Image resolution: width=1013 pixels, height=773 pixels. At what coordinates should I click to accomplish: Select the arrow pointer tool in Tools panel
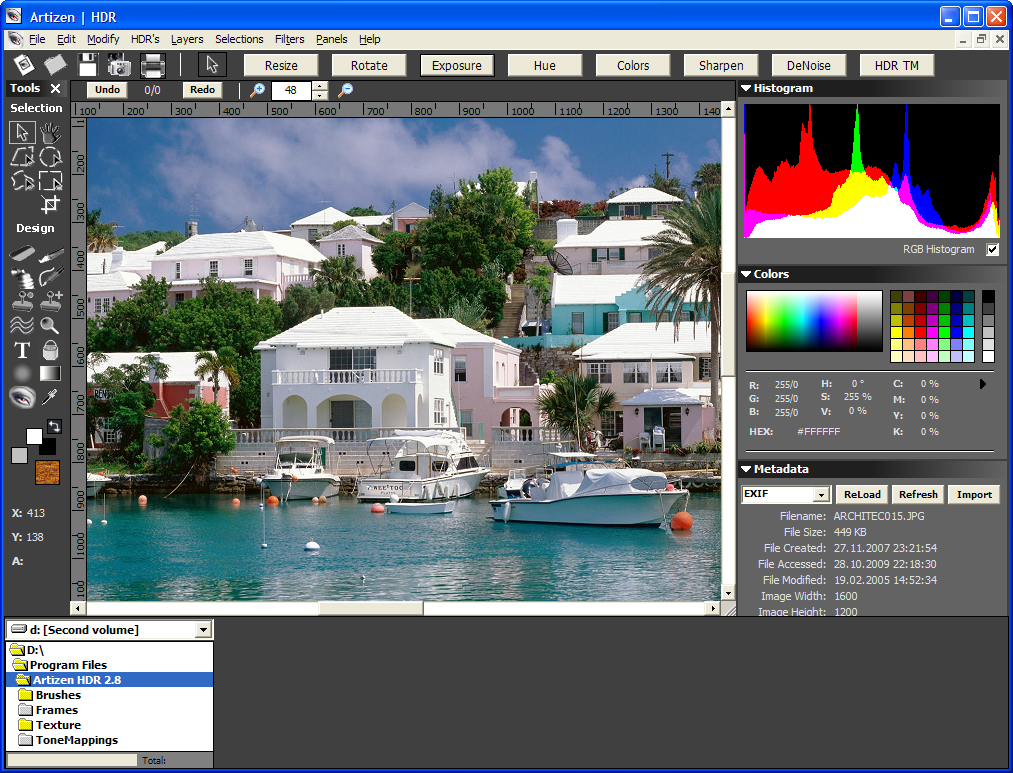pyautogui.click(x=22, y=132)
